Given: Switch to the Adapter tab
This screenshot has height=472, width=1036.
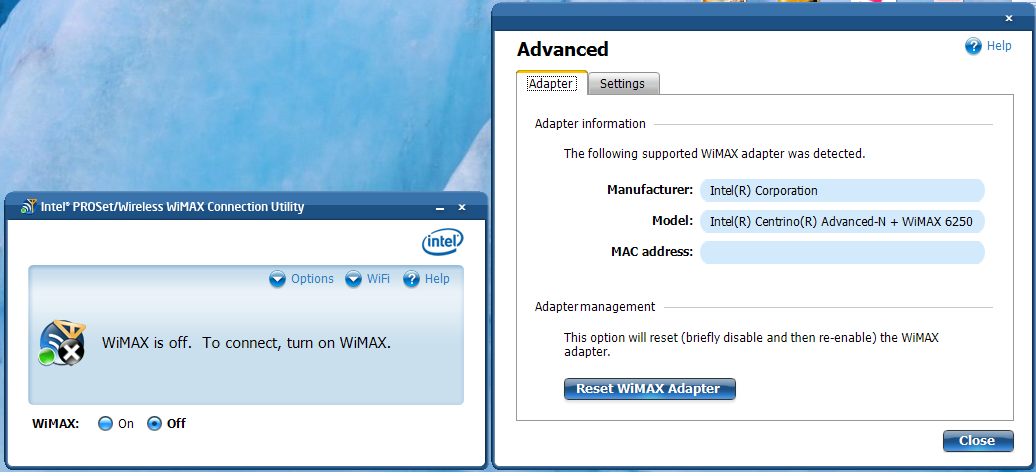Looking at the screenshot, I should pyautogui.click(x=551, y=84).
